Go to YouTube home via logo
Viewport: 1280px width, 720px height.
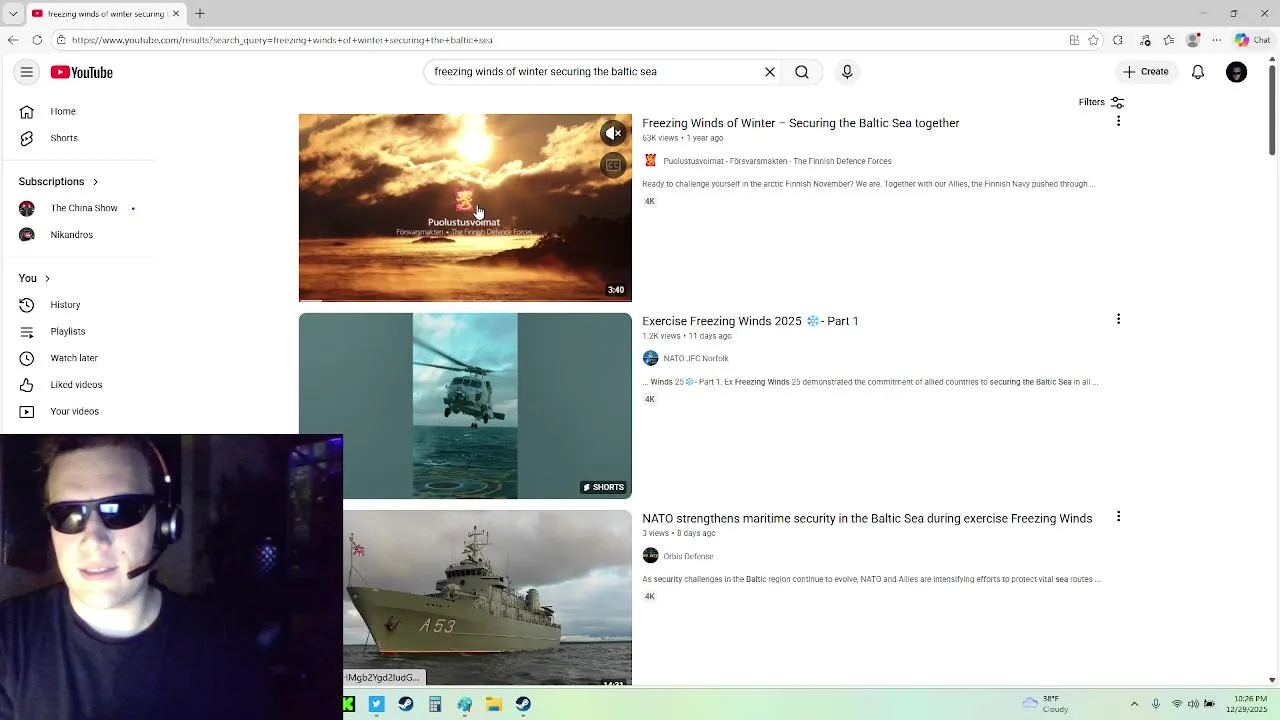click(82, 72)
